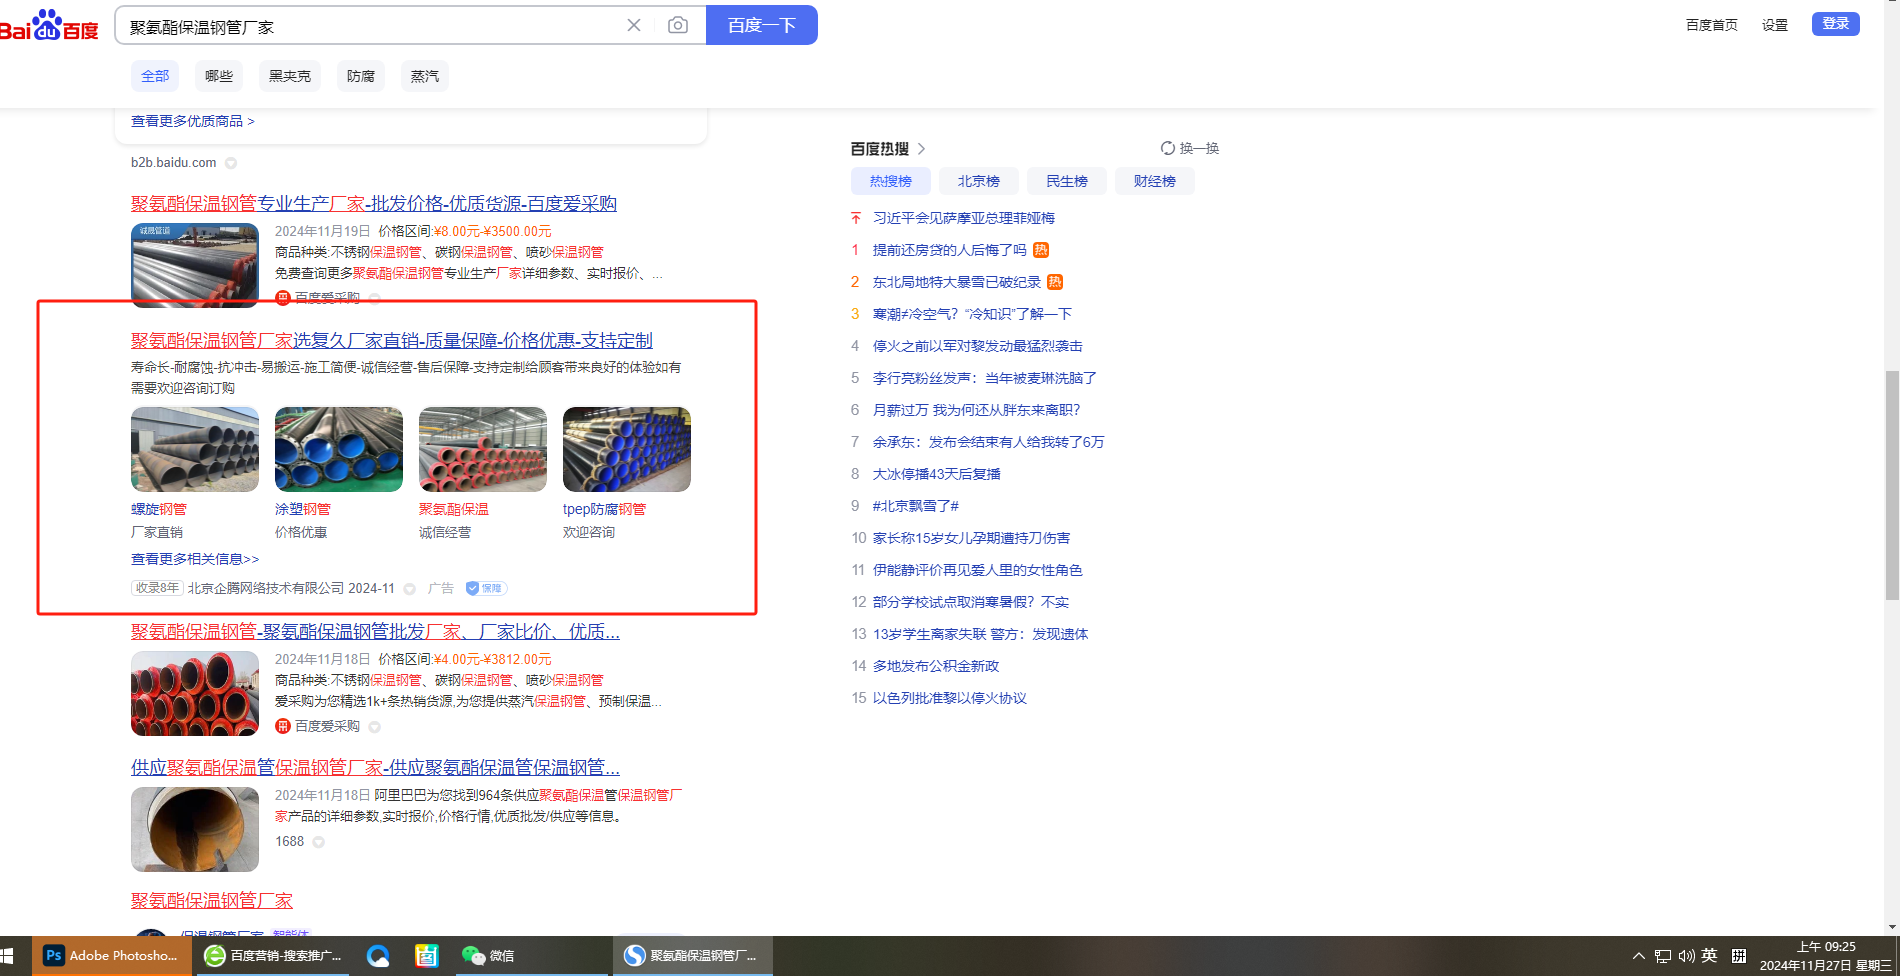Screen dimensions: 1900x976
Task: Switch to the 热搜榜 tab
Action: coord(891,181)
